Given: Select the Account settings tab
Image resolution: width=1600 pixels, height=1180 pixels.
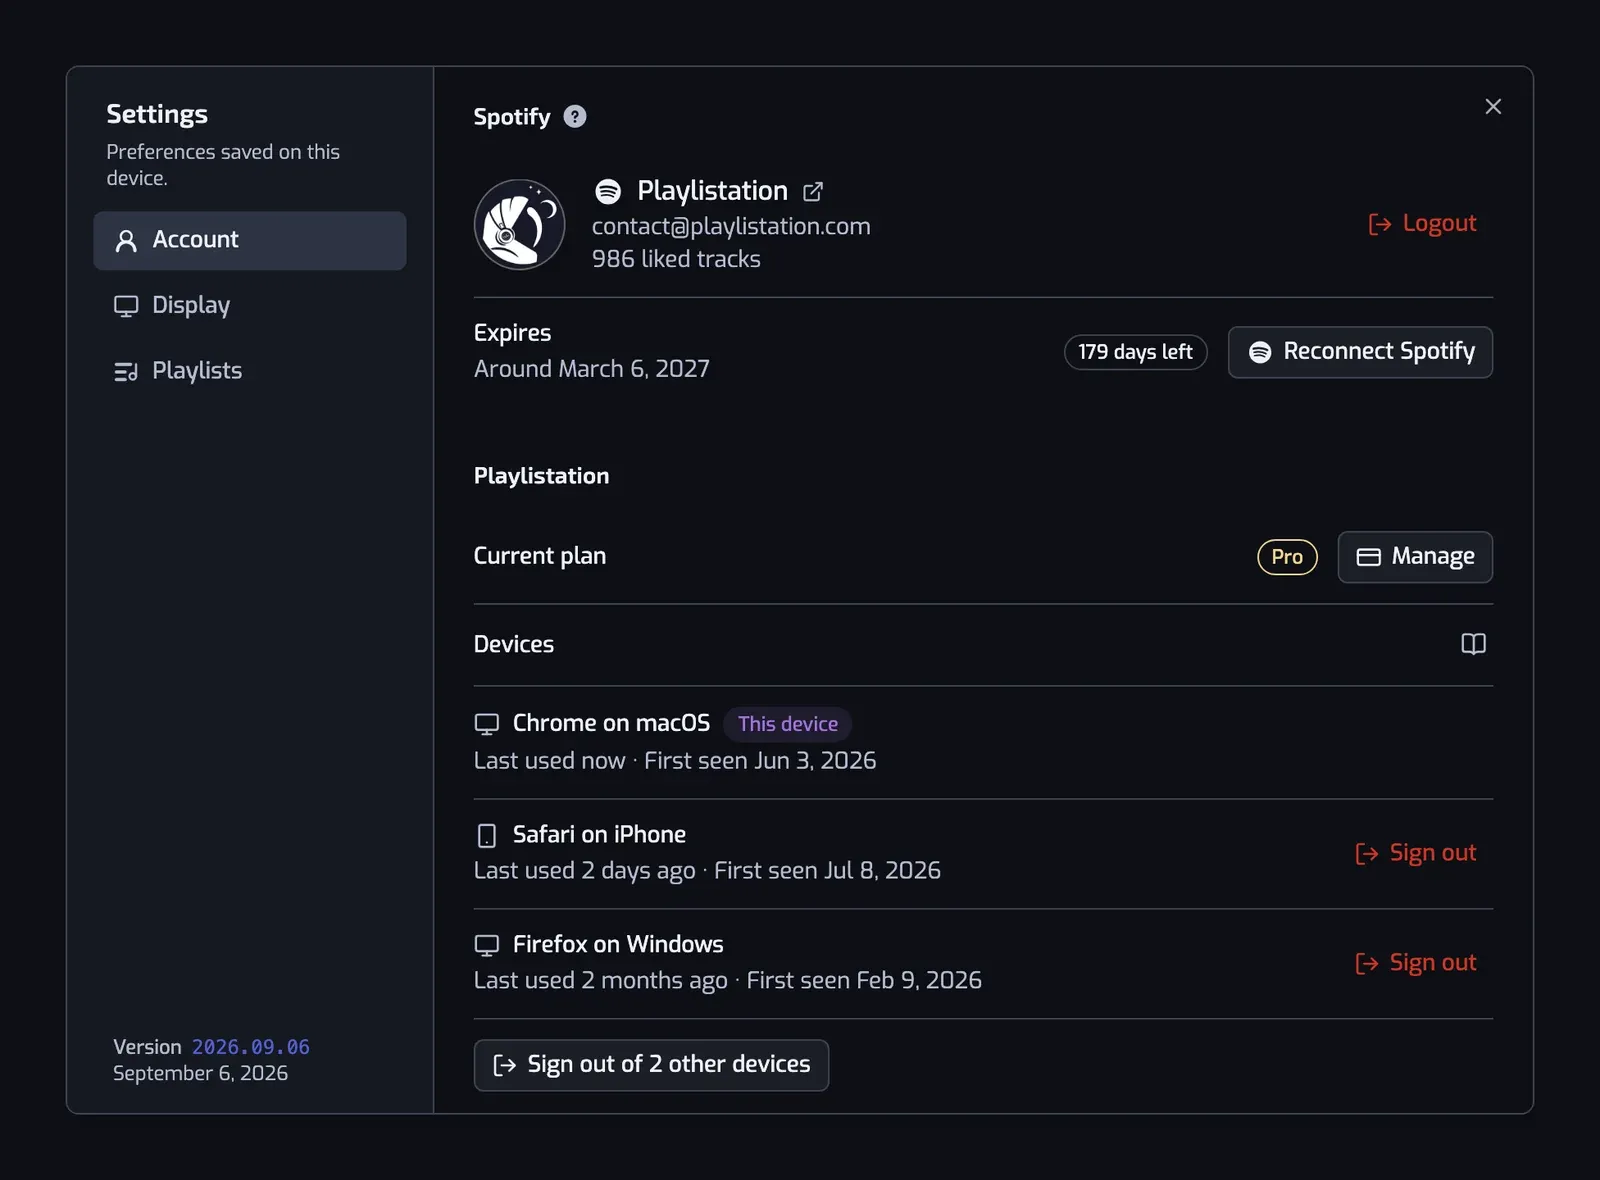Looking at the screenshot, I should point(250,240).
